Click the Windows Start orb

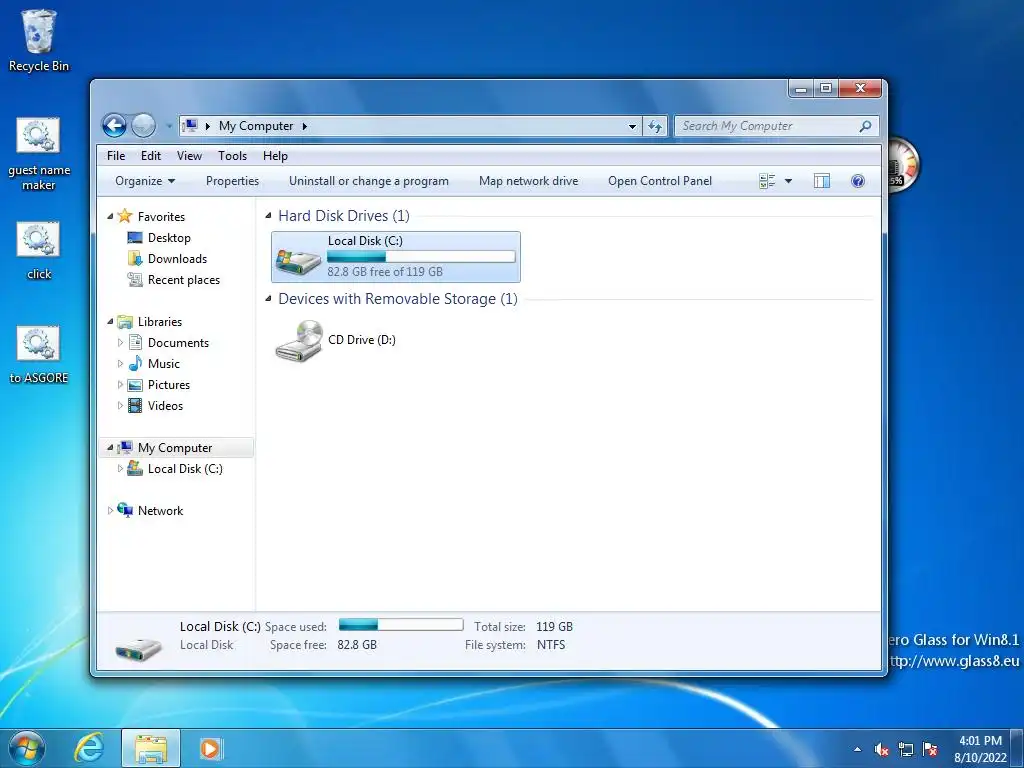point(26,748)
